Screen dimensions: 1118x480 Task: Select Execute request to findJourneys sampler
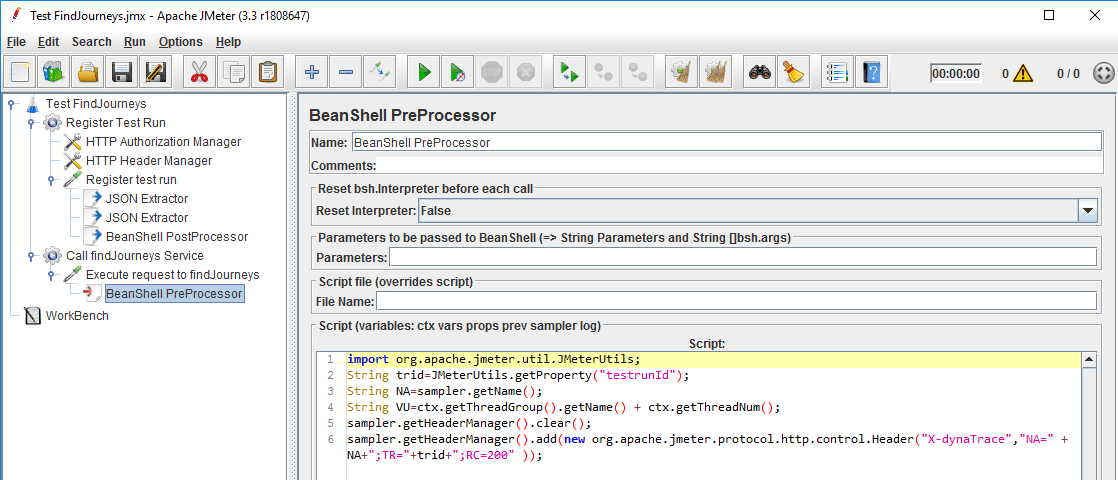[173, 275]
